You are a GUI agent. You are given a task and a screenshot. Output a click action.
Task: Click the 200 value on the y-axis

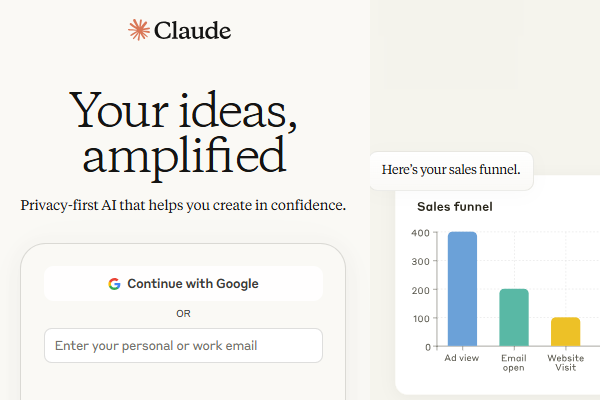(x=420, y=290)
